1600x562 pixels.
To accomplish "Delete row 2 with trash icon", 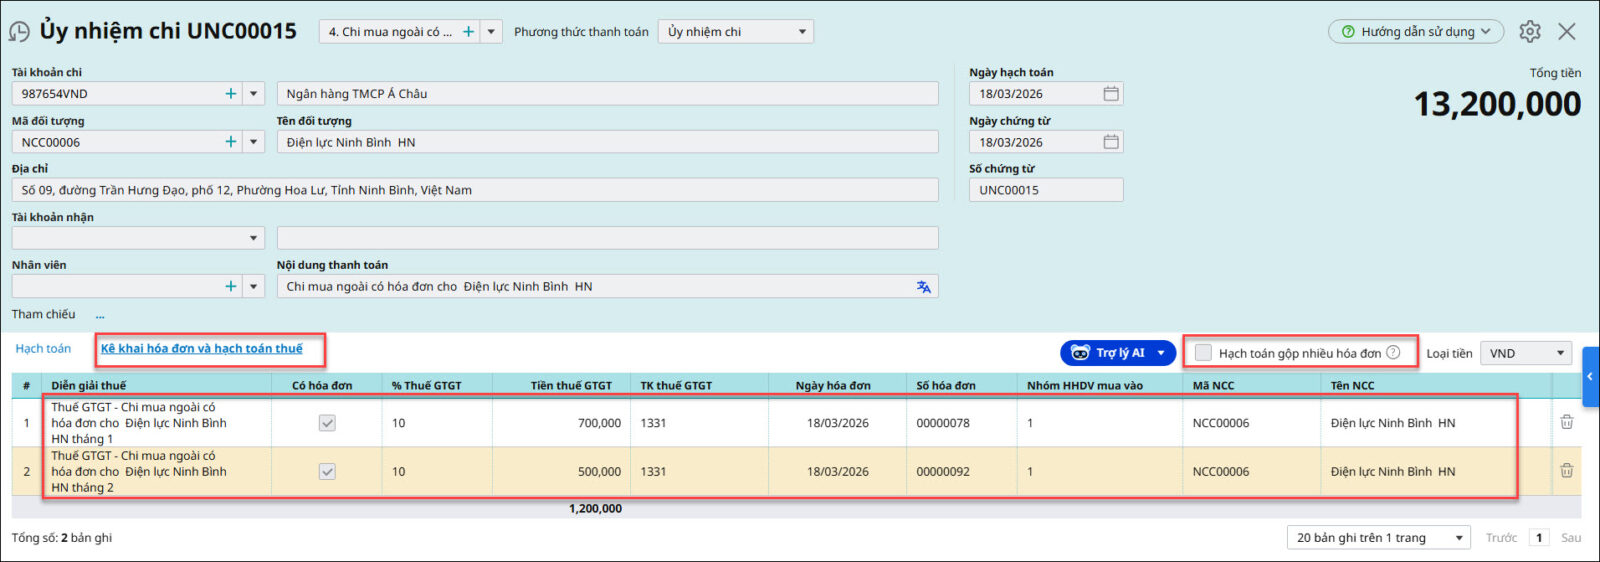I will point(1566,471).
